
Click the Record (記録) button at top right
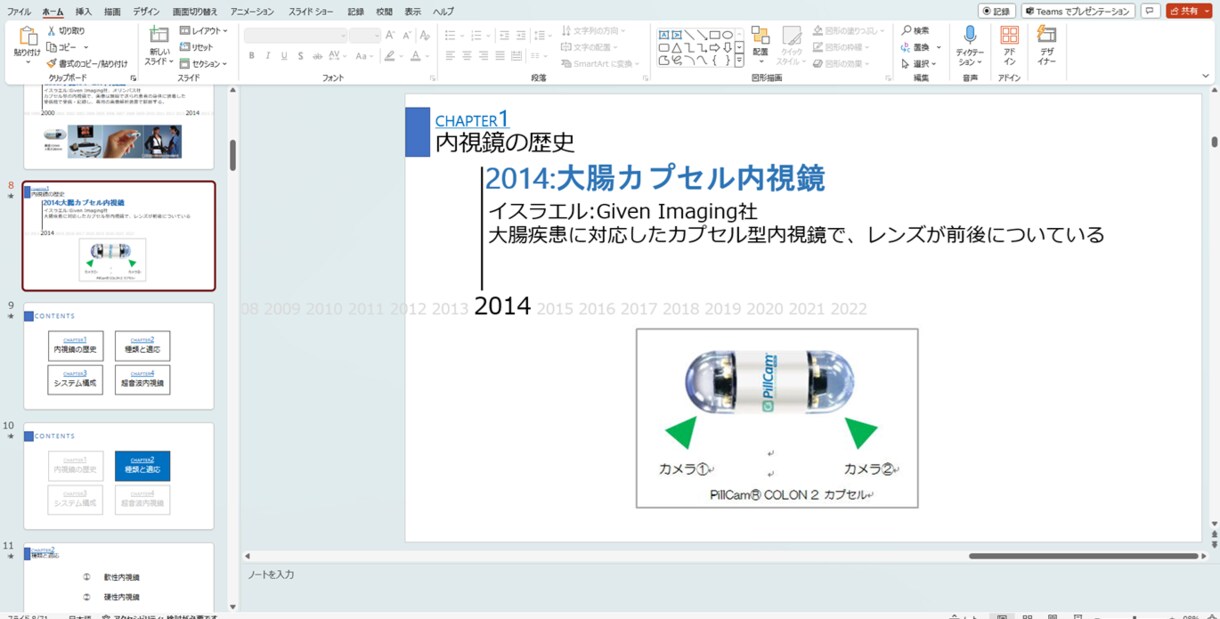pyautogui.click(x=997, y=11)
